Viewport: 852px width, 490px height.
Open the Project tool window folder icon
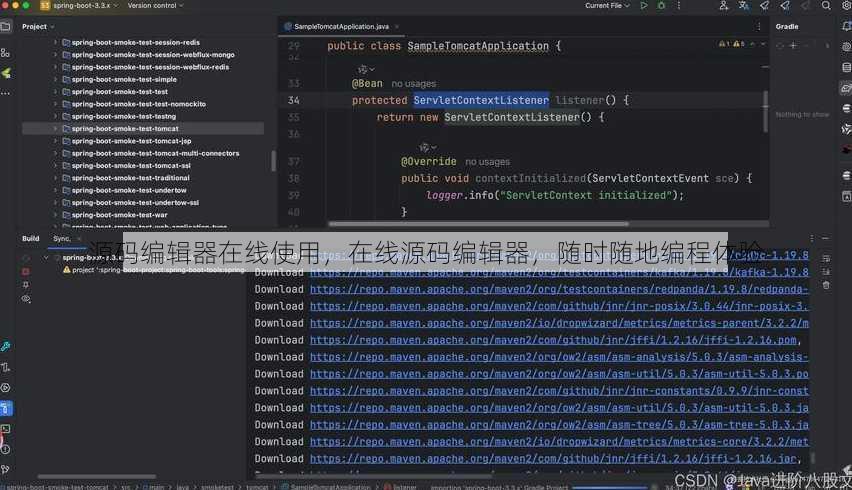tap(6, 26)
